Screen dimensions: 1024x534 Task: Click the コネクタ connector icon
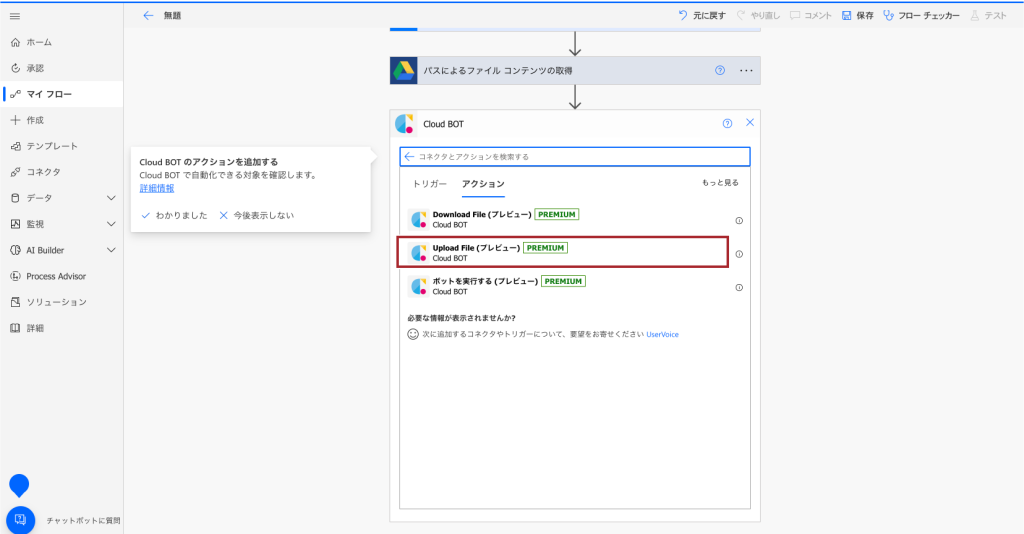[x=16, y=172]
